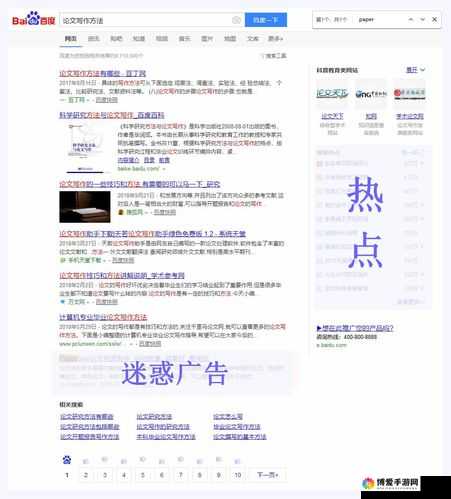The height and width of the screenshot is (499, 451).
Task: Select the 网页 tab
Action: (x=71, y=39)
